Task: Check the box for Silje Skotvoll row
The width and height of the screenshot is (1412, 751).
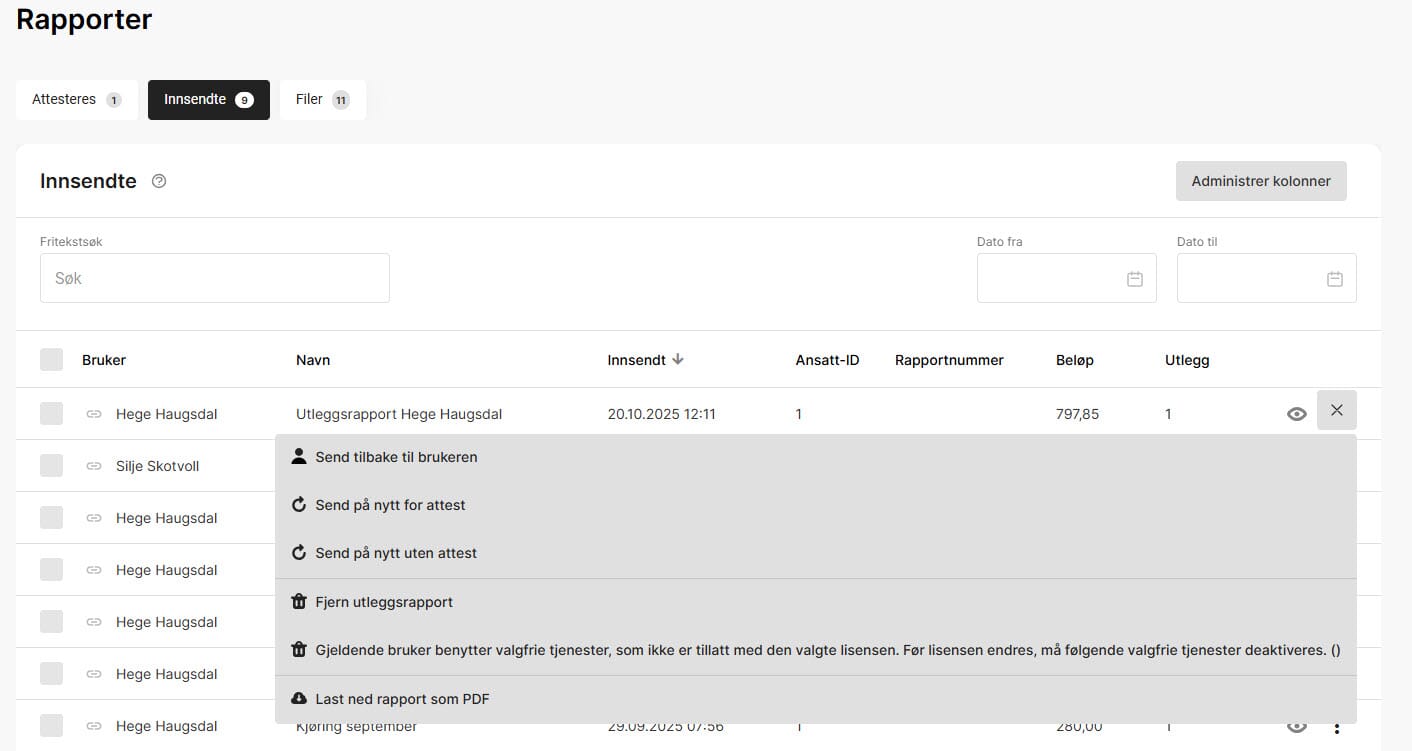Action: [51, 466]
